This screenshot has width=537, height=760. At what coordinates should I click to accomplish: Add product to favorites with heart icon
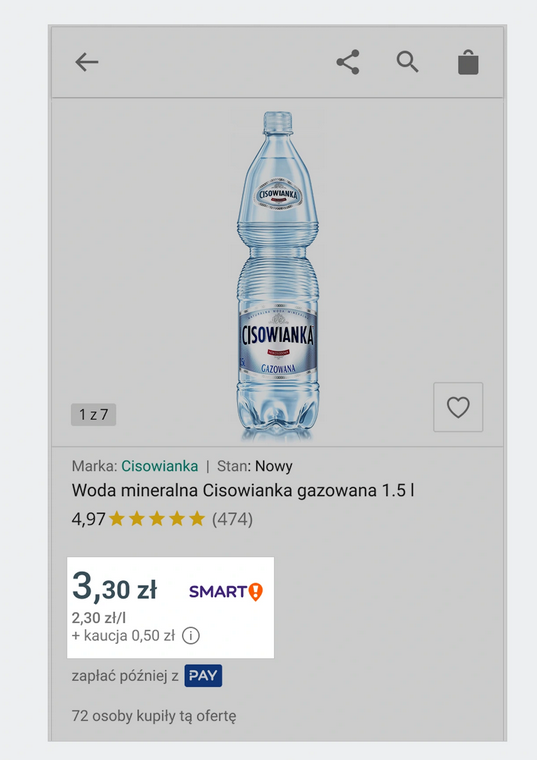458,407
